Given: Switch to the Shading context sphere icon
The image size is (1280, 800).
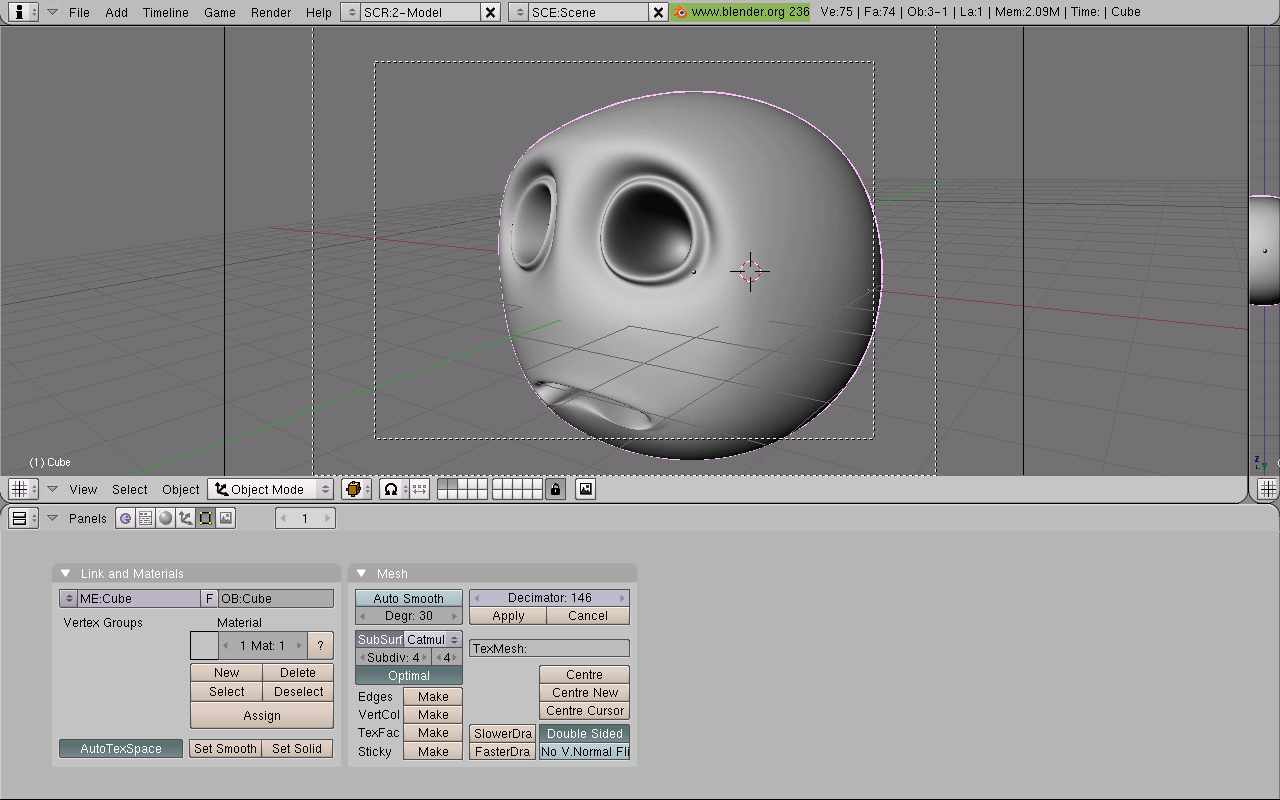Looking at the screenshot, I should tap(165, 518).
